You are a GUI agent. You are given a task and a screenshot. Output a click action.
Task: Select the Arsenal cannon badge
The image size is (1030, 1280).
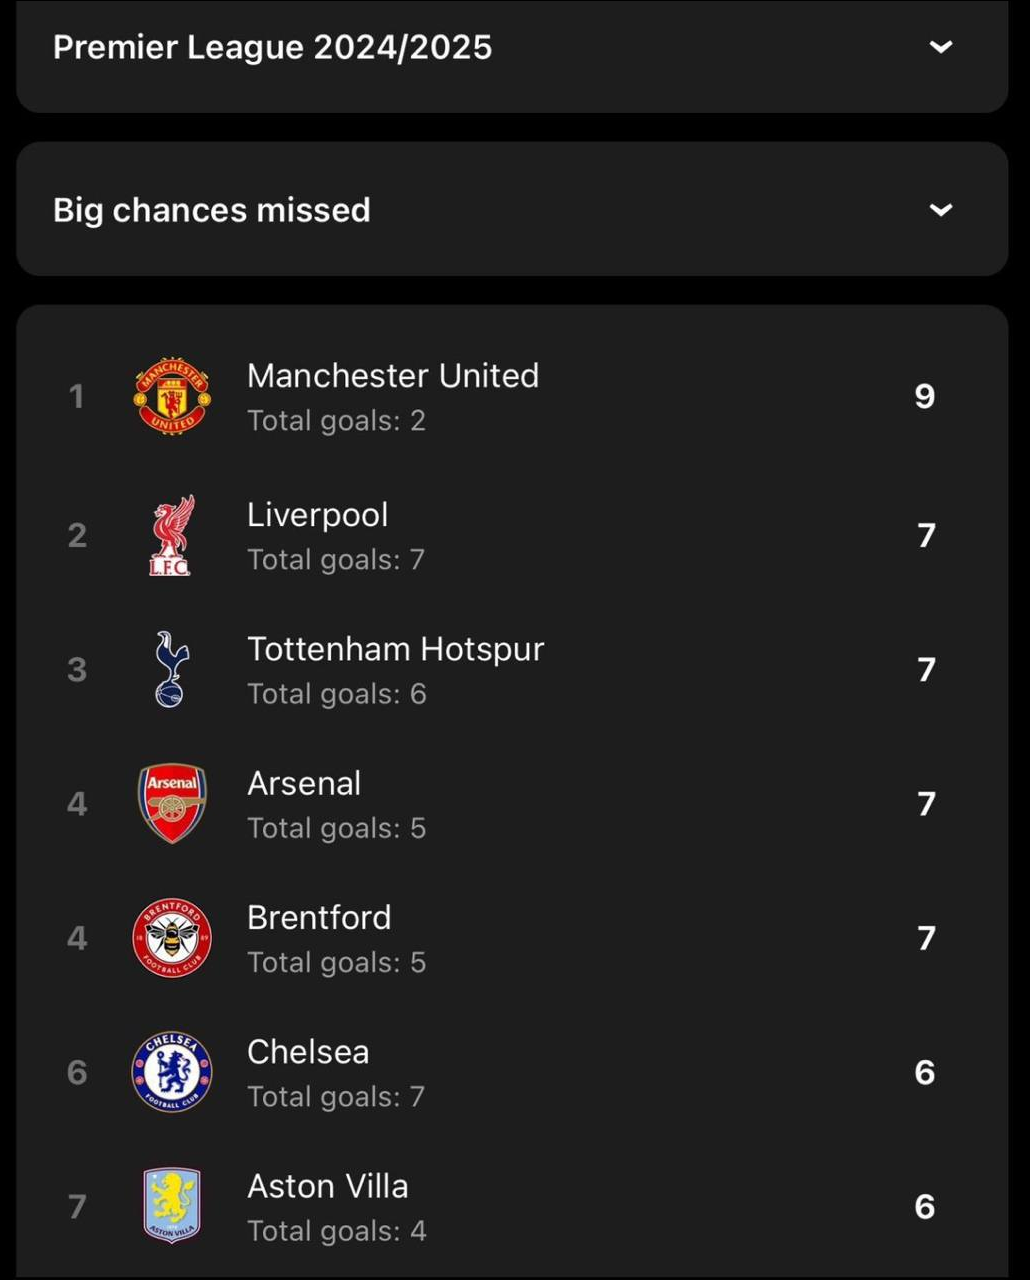tap(172, 803)
